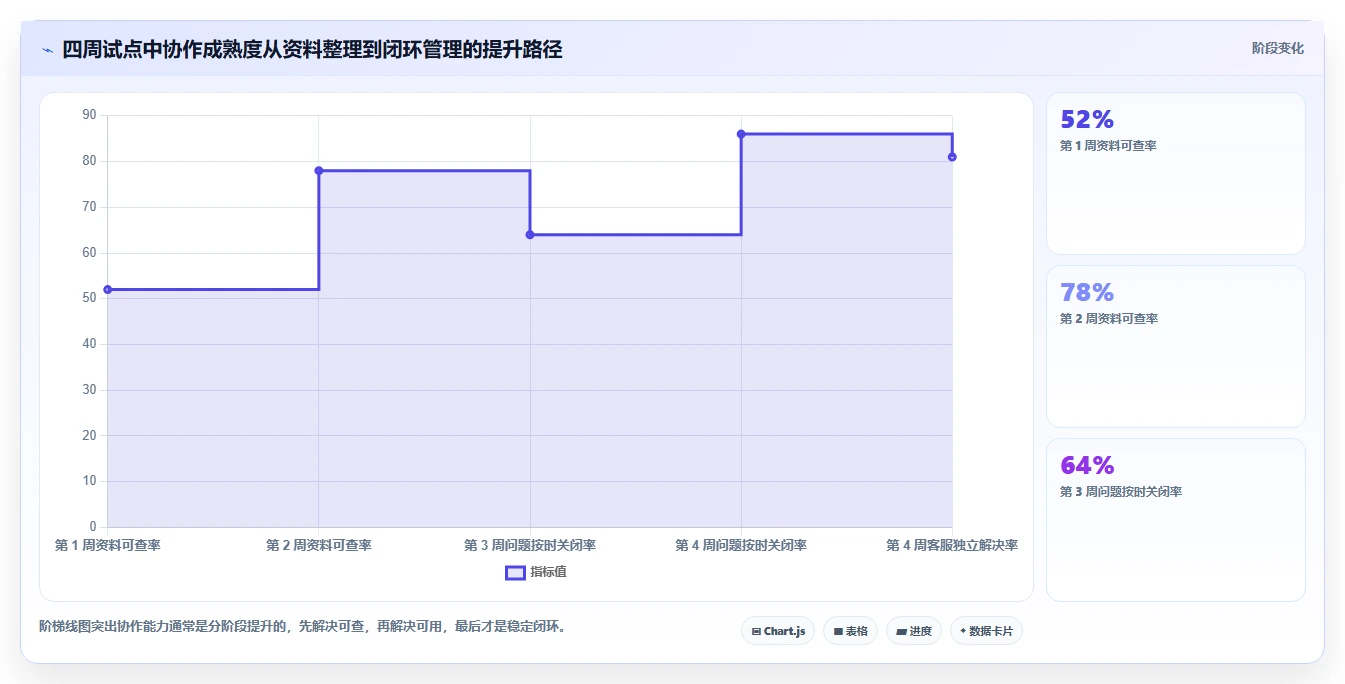Click x-axis label 第 4 周客服独立解决率
This screenshot has height=684, width=1345.
tap(952, 545)
